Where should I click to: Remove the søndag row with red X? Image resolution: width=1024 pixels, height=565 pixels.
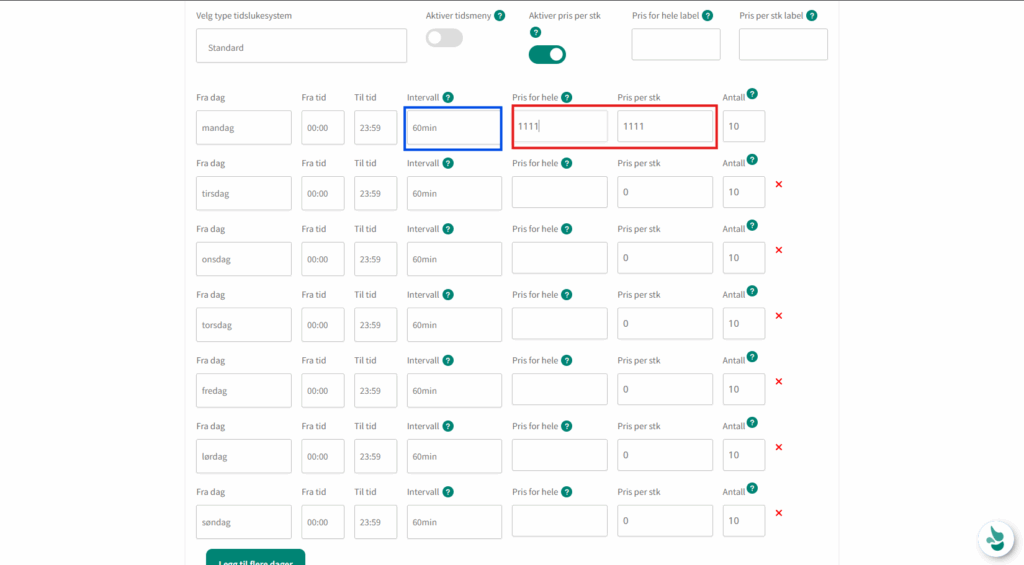tap(779, 513)
